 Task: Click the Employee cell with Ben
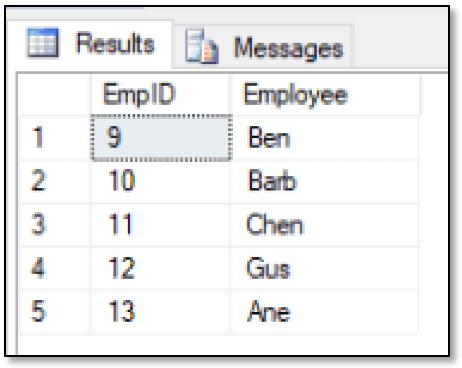click(324, 137)
